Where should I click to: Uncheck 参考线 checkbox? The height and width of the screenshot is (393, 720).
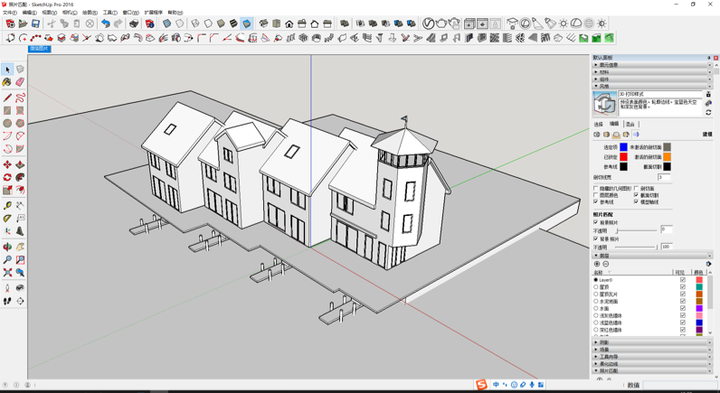596,202
